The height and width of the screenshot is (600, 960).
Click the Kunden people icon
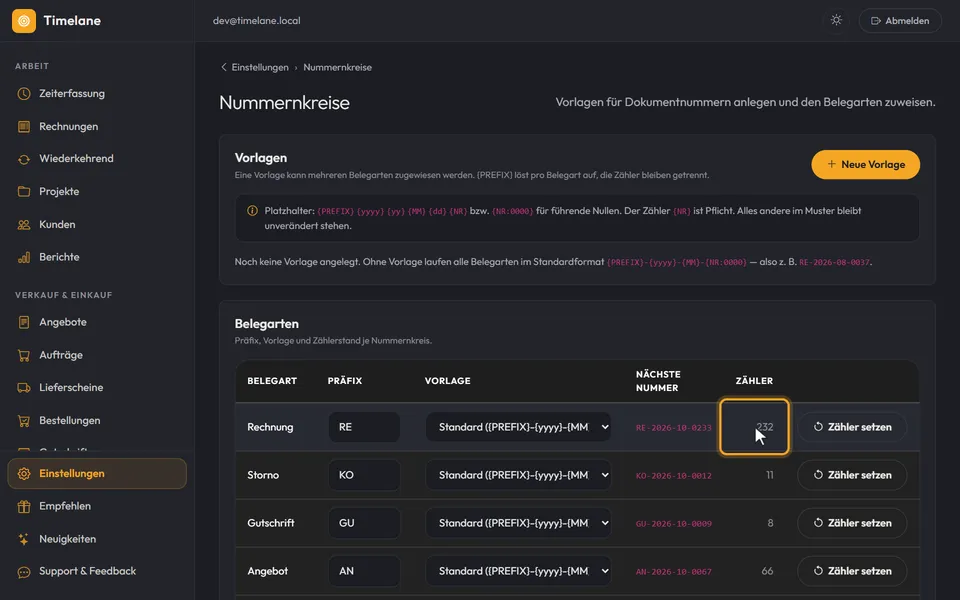[24, 225]
